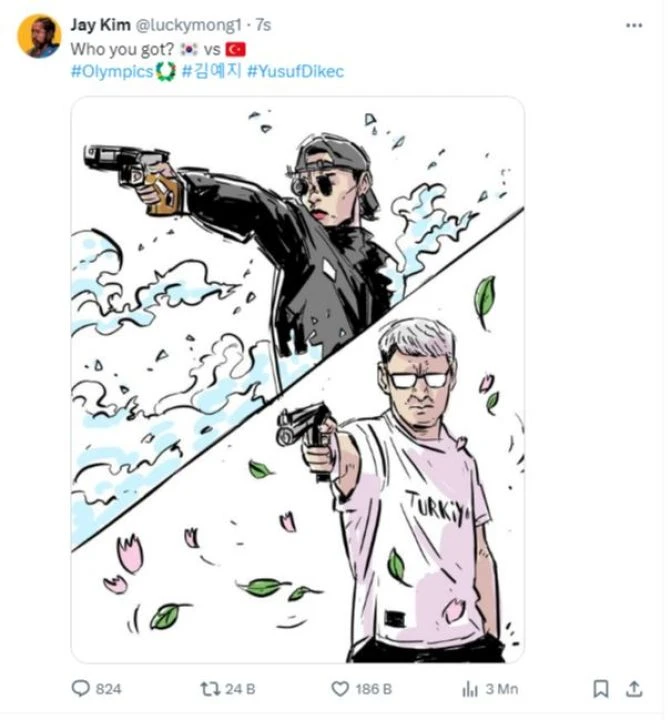This screenshot has height=720, width=671.
Task: Follow the #YusufDikec hashtag link
Action: point(295,72)
